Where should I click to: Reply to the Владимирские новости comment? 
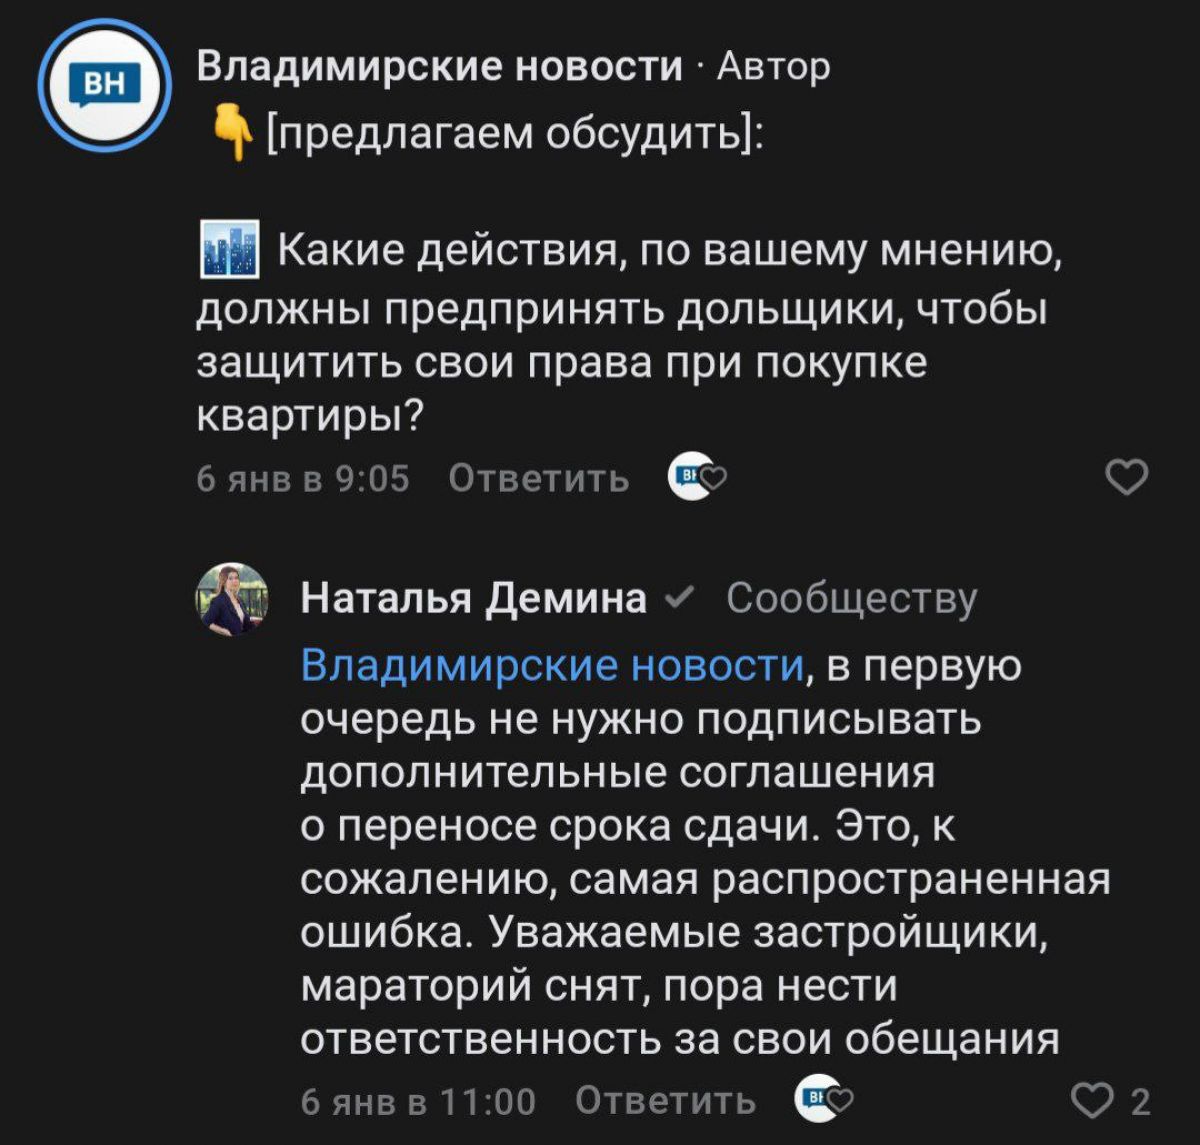point(539,479)
